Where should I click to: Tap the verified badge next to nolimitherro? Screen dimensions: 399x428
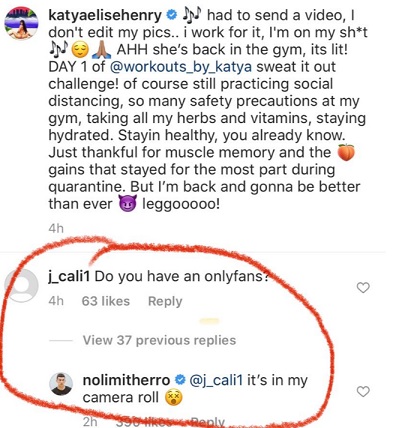[180, 380]
